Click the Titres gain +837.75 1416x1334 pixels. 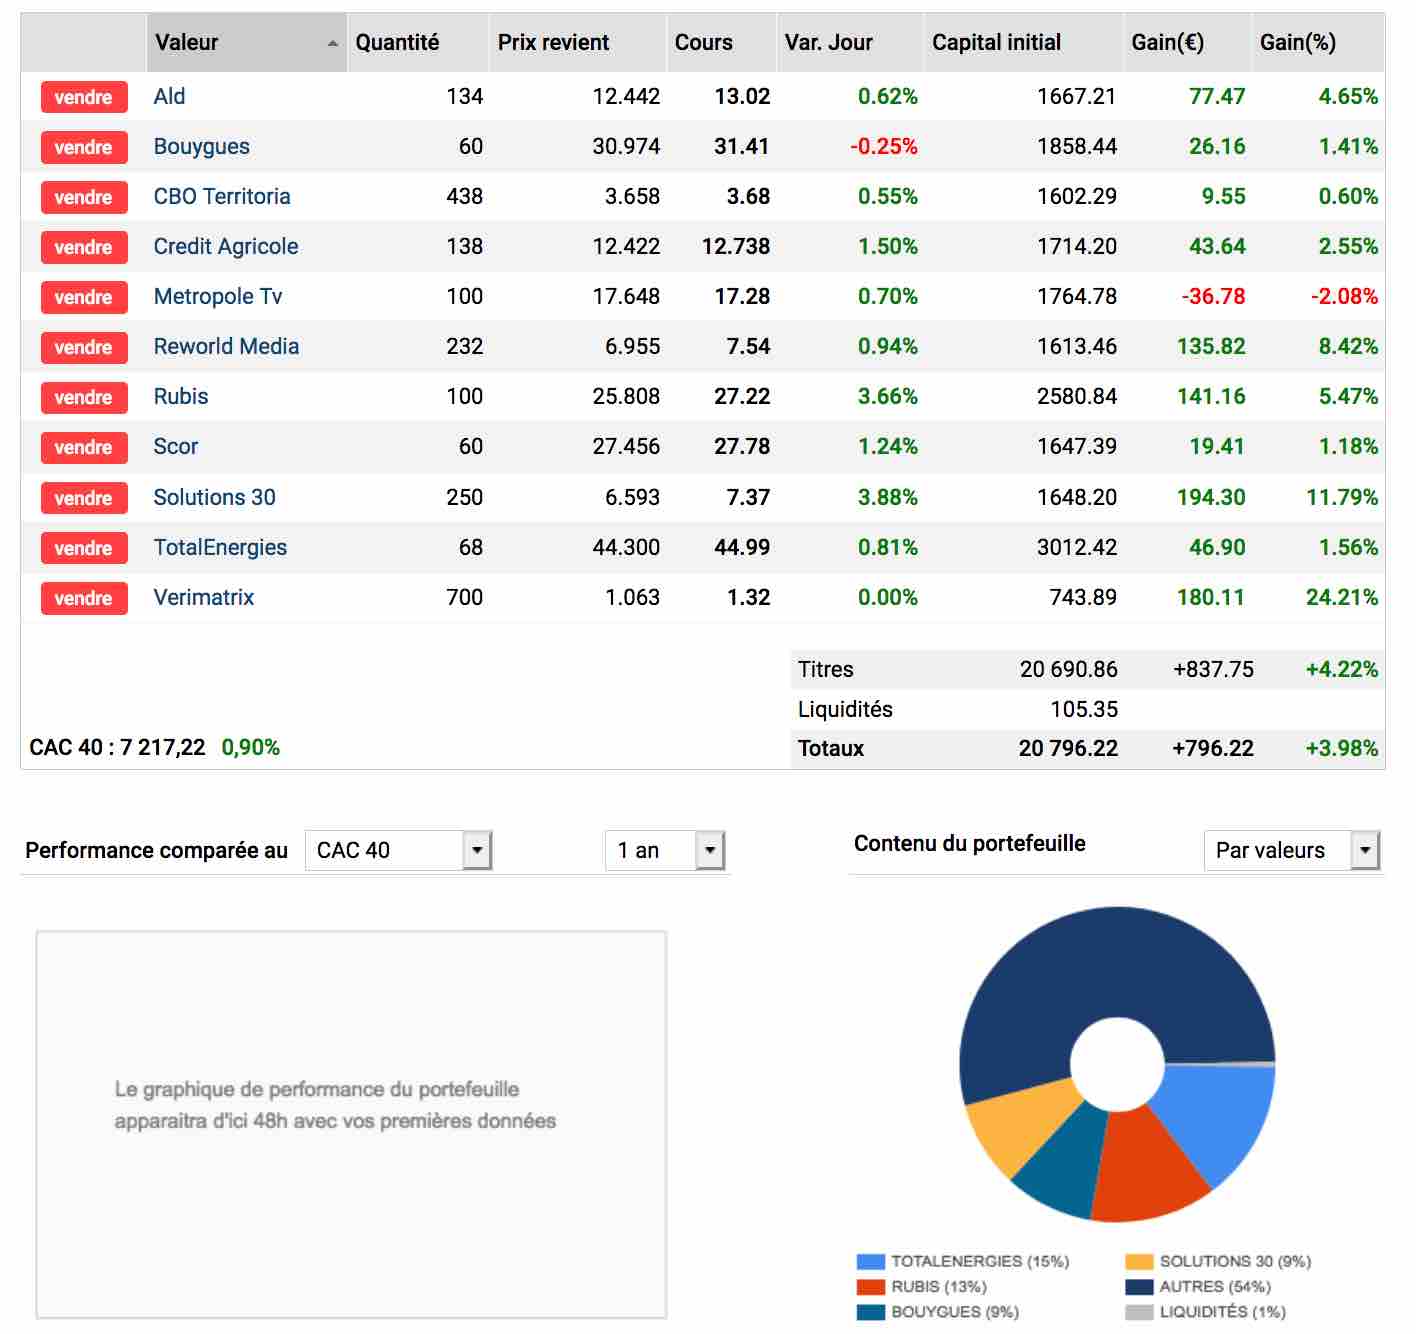(1213, 669)
